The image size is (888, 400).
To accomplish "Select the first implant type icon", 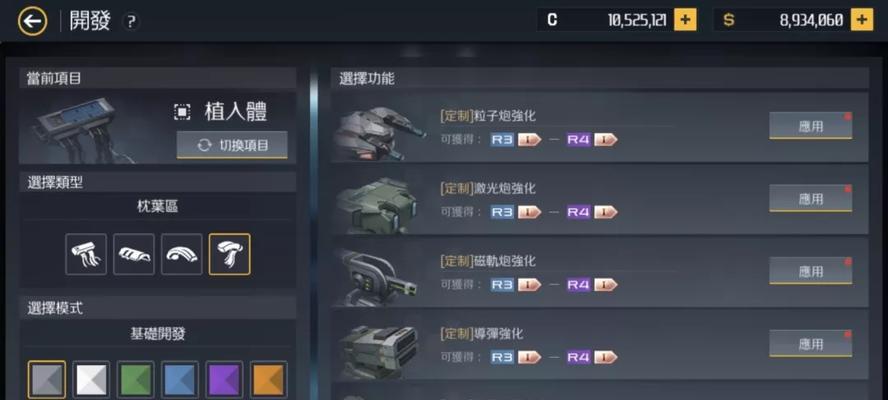I will tap(86, 254).
